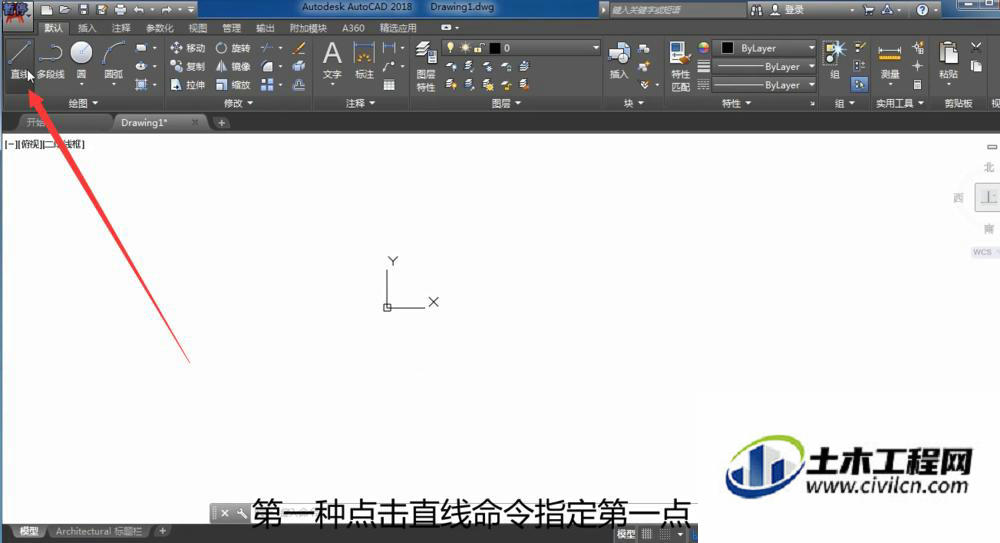Toggle snap mode in status bar
The width and height of the screenshot is (1000, 543).
(x=665, y=534)
